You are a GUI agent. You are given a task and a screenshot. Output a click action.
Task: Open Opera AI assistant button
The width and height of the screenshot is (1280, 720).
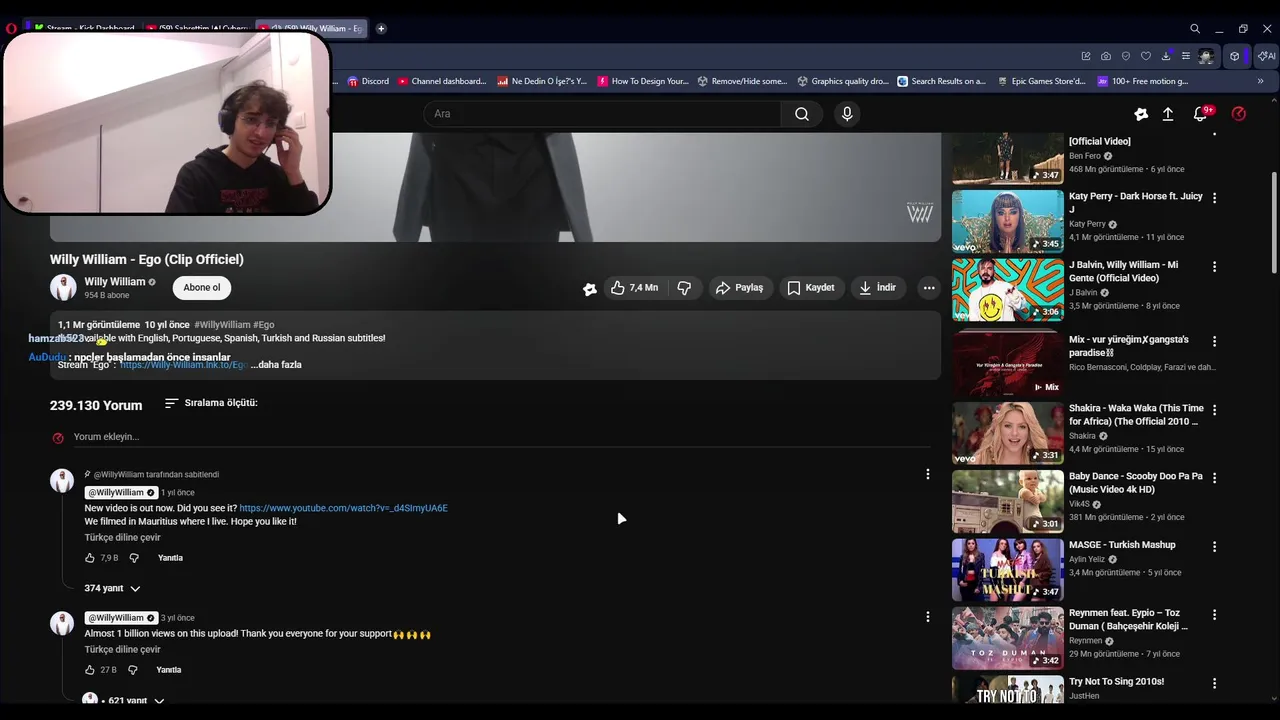click(x=1267, y=56)
